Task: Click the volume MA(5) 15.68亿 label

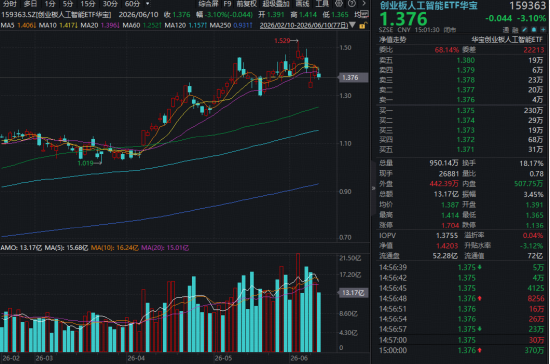Action: pos(66,248)
